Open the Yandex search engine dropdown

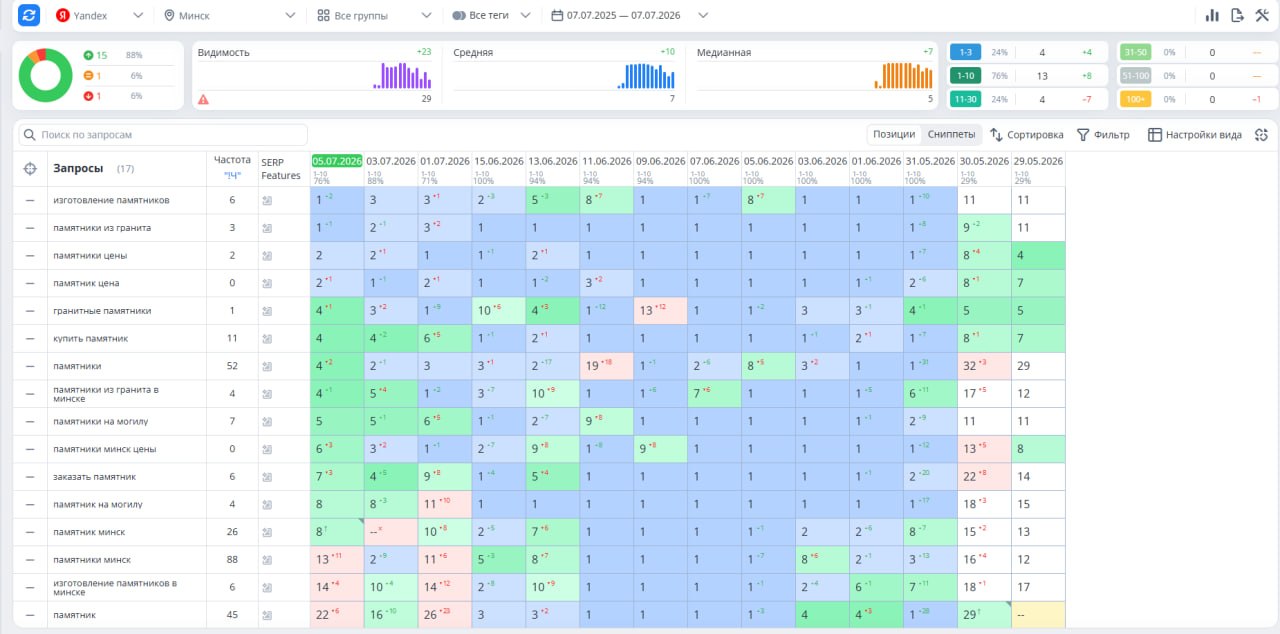(x=99, y=16)
